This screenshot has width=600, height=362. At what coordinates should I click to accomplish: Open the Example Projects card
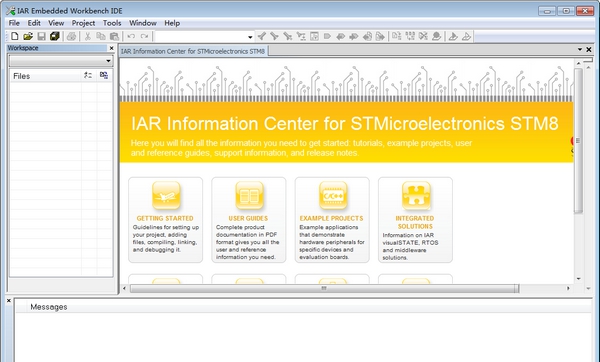tap(332, 220)
